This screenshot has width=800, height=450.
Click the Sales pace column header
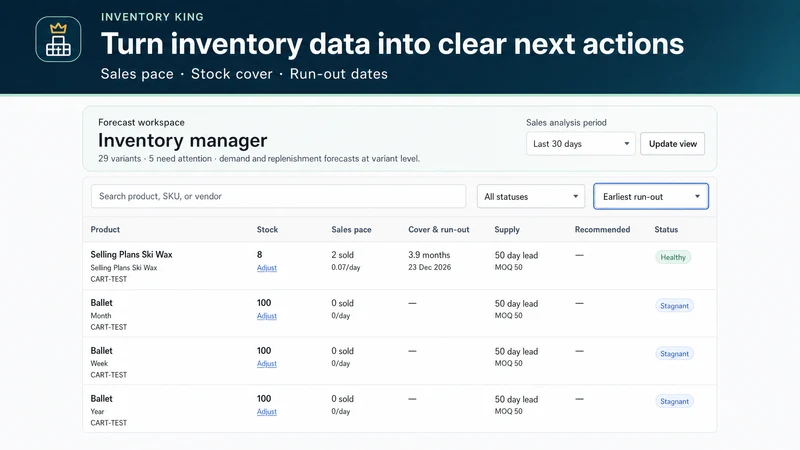pos(352,230)
